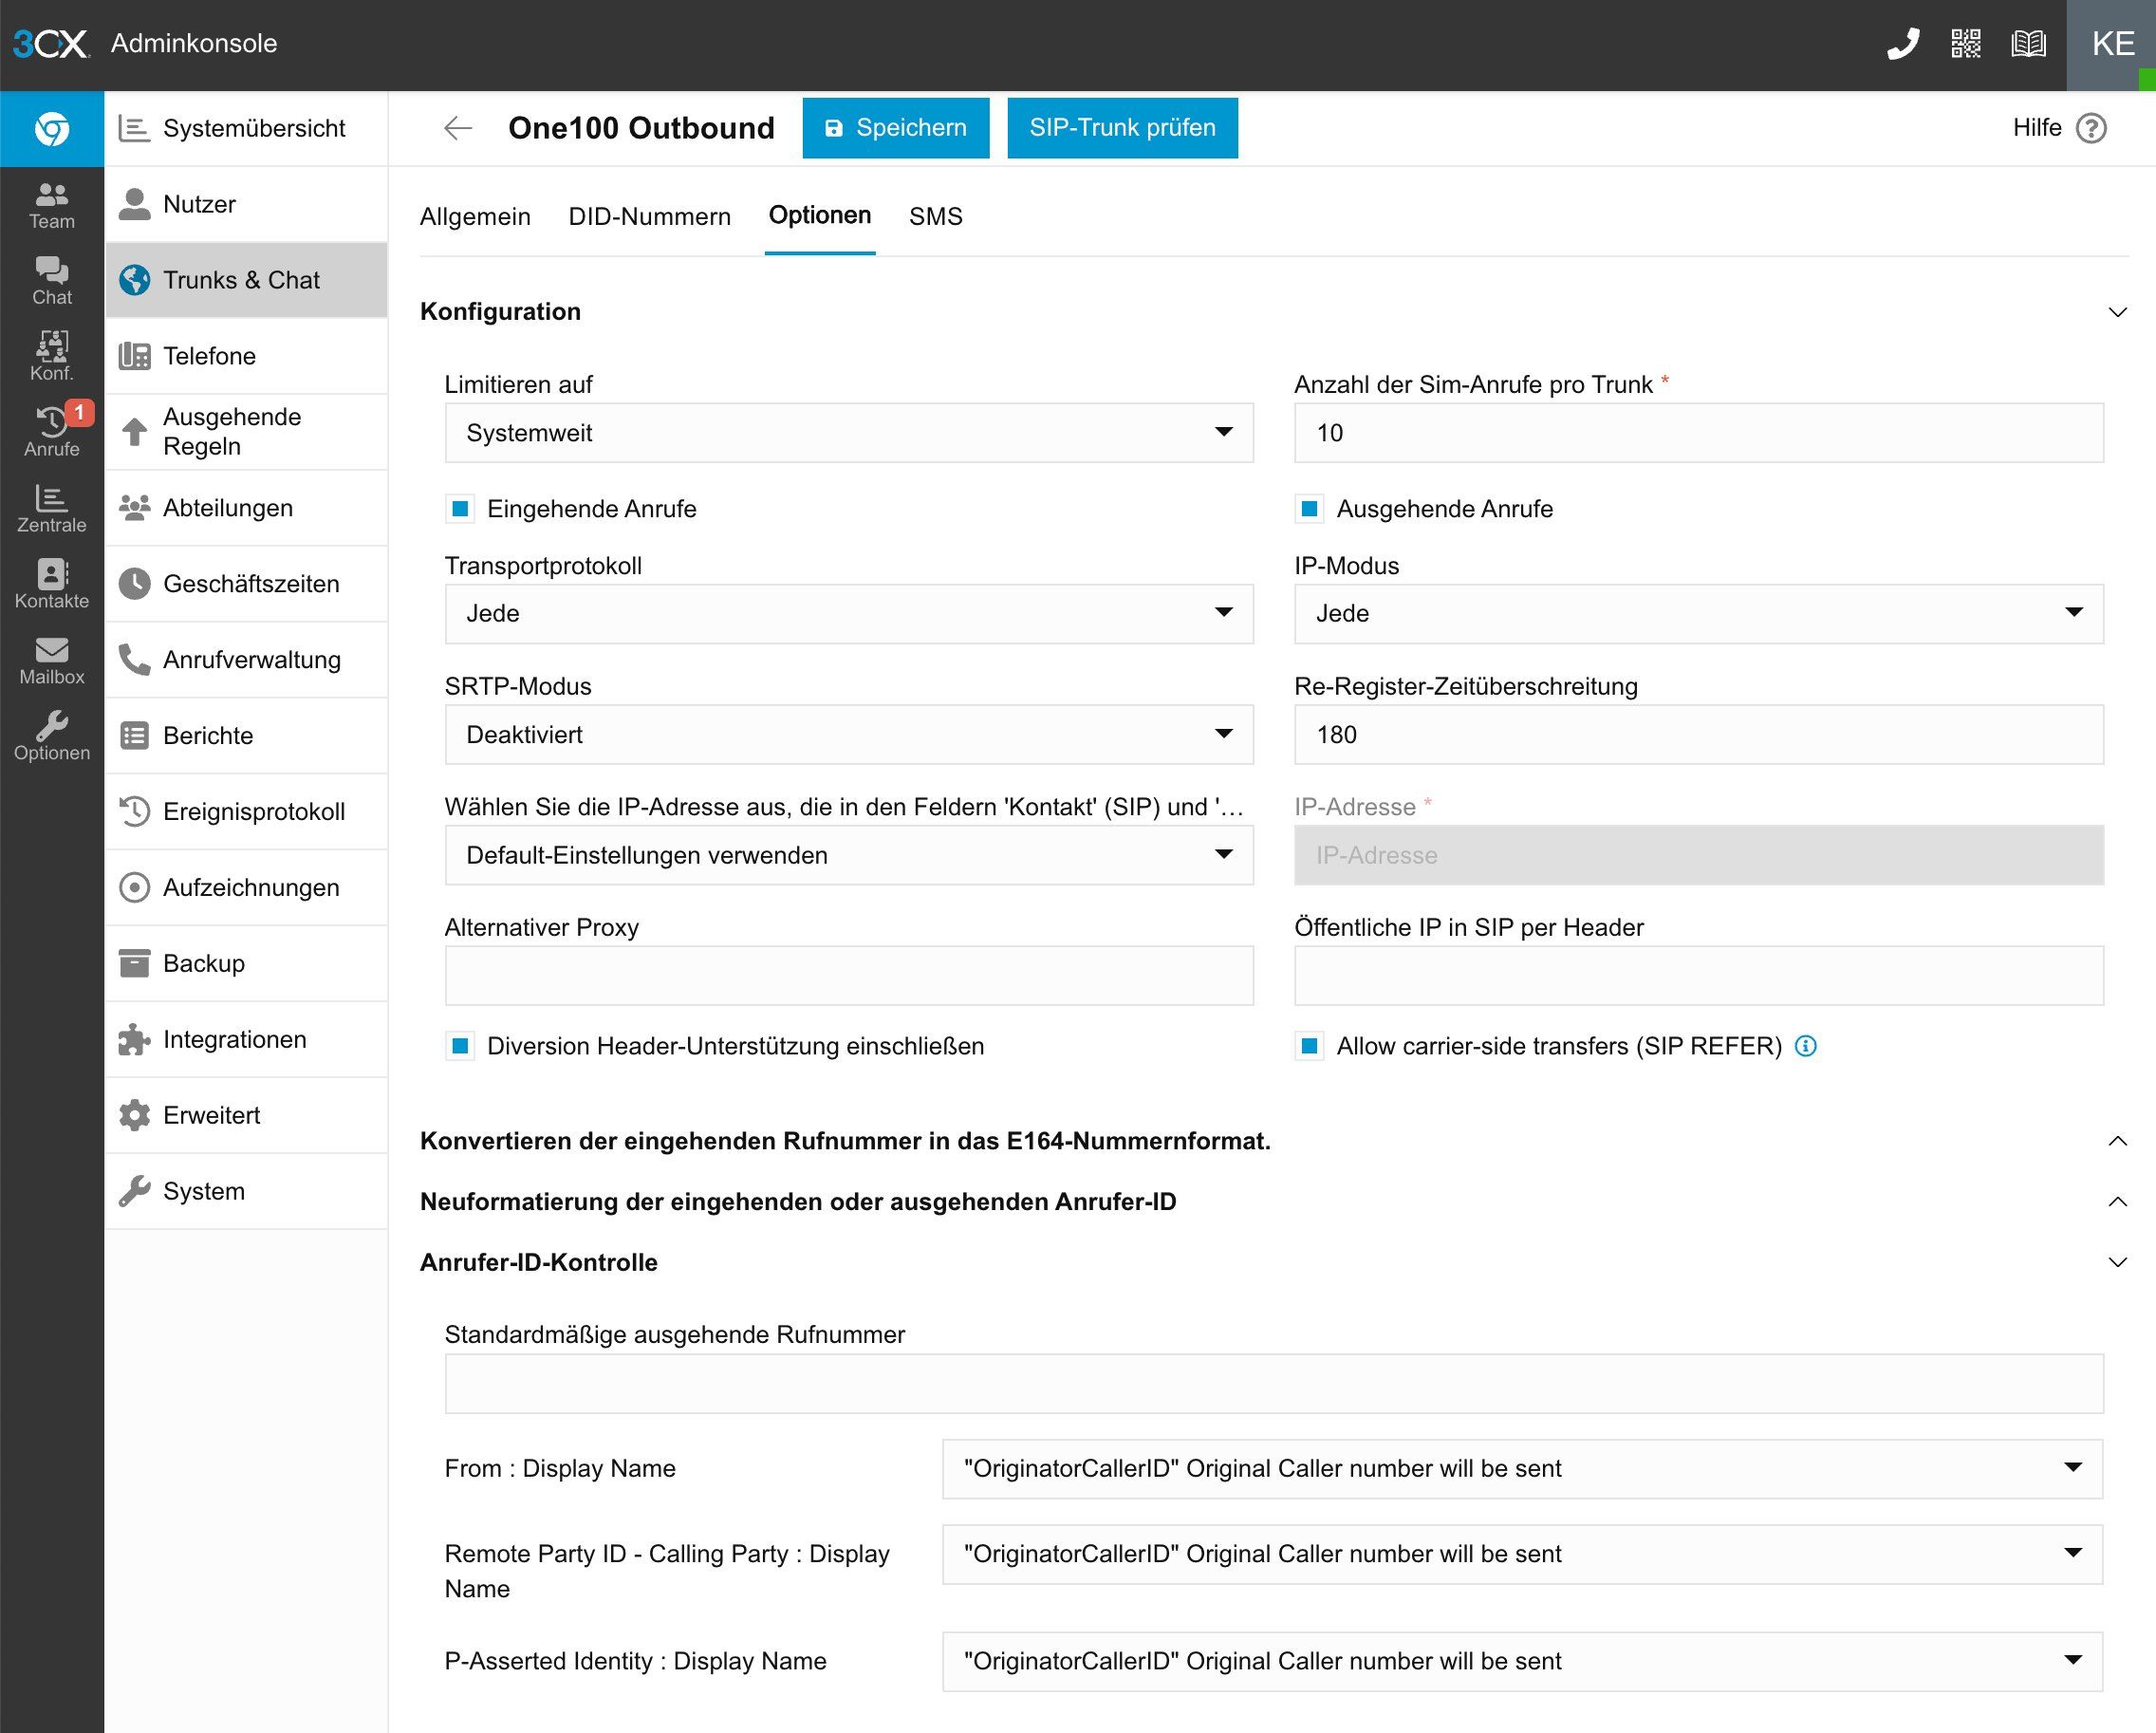Open the Chrome web client icon
Viewport: 2156px width, 1733px height.
pos(52,129)
